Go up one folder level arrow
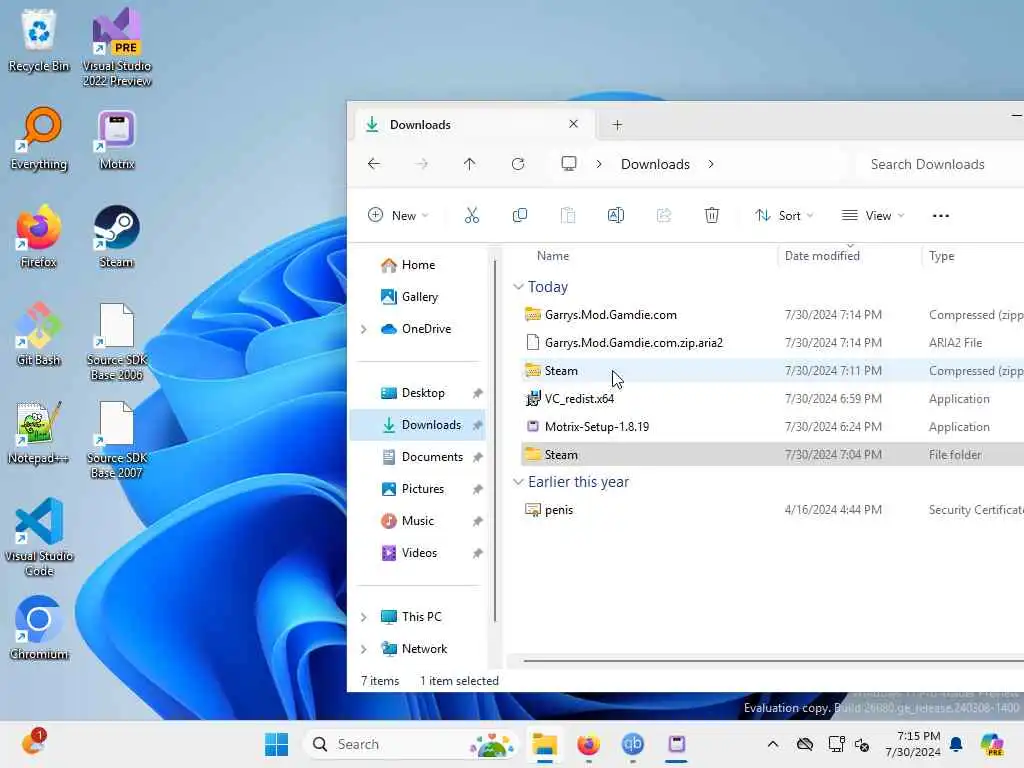 point(470,164)
